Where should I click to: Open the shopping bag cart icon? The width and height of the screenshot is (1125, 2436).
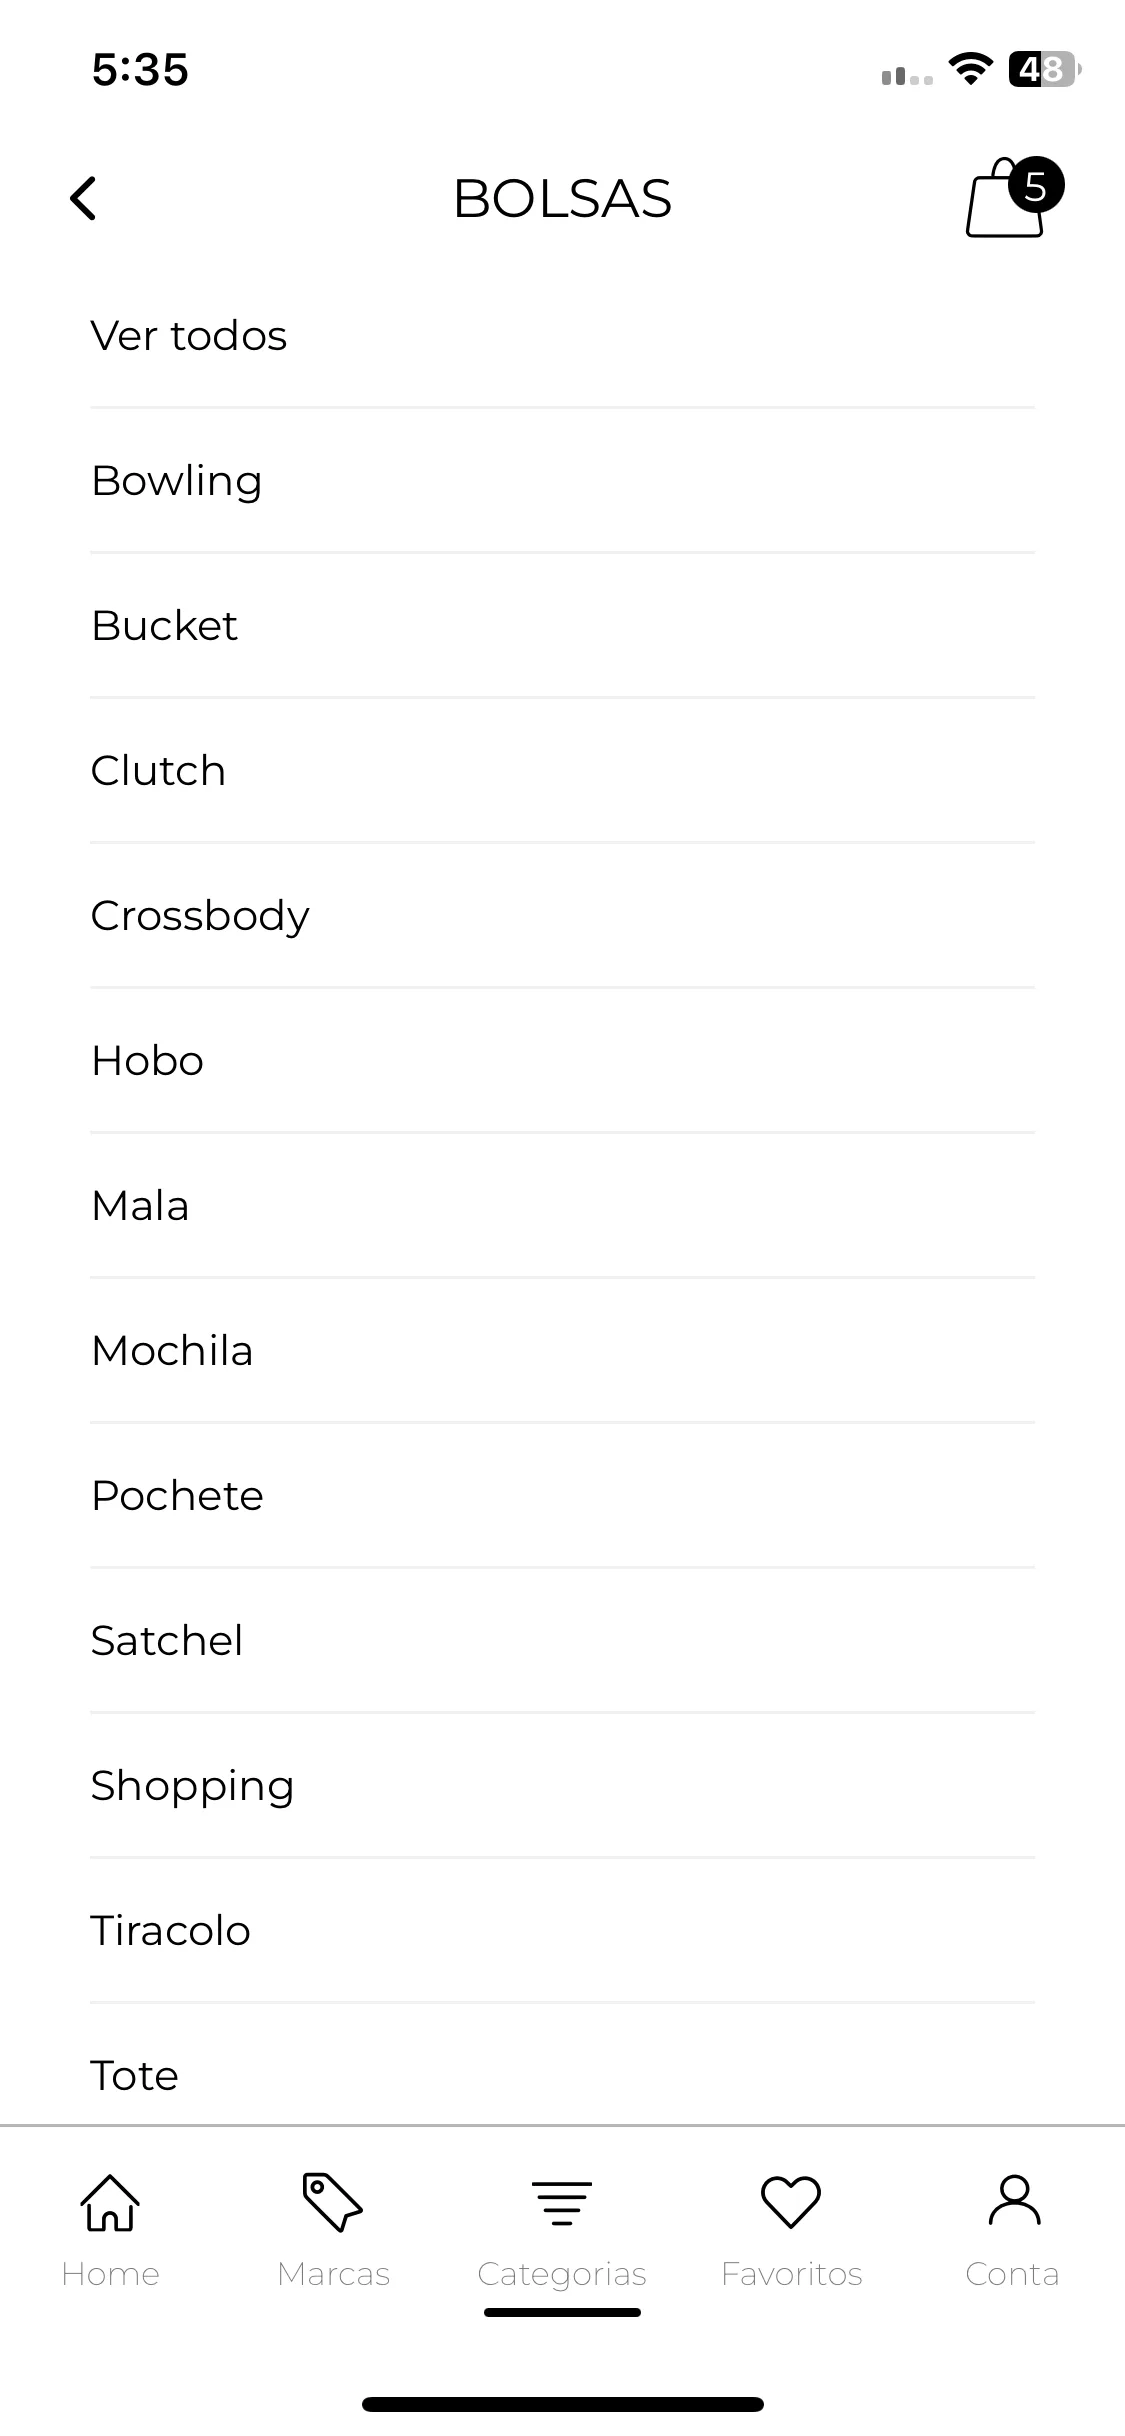click(1005, 199)
